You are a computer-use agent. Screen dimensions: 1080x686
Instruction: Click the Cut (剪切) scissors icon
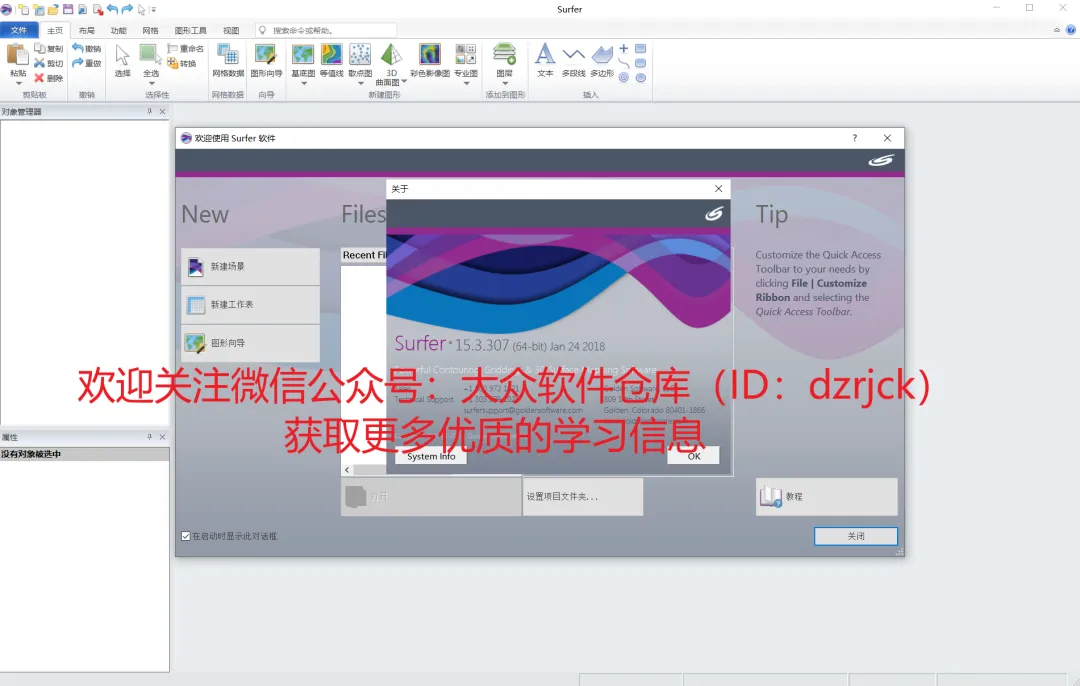click(x=40, y=63)
